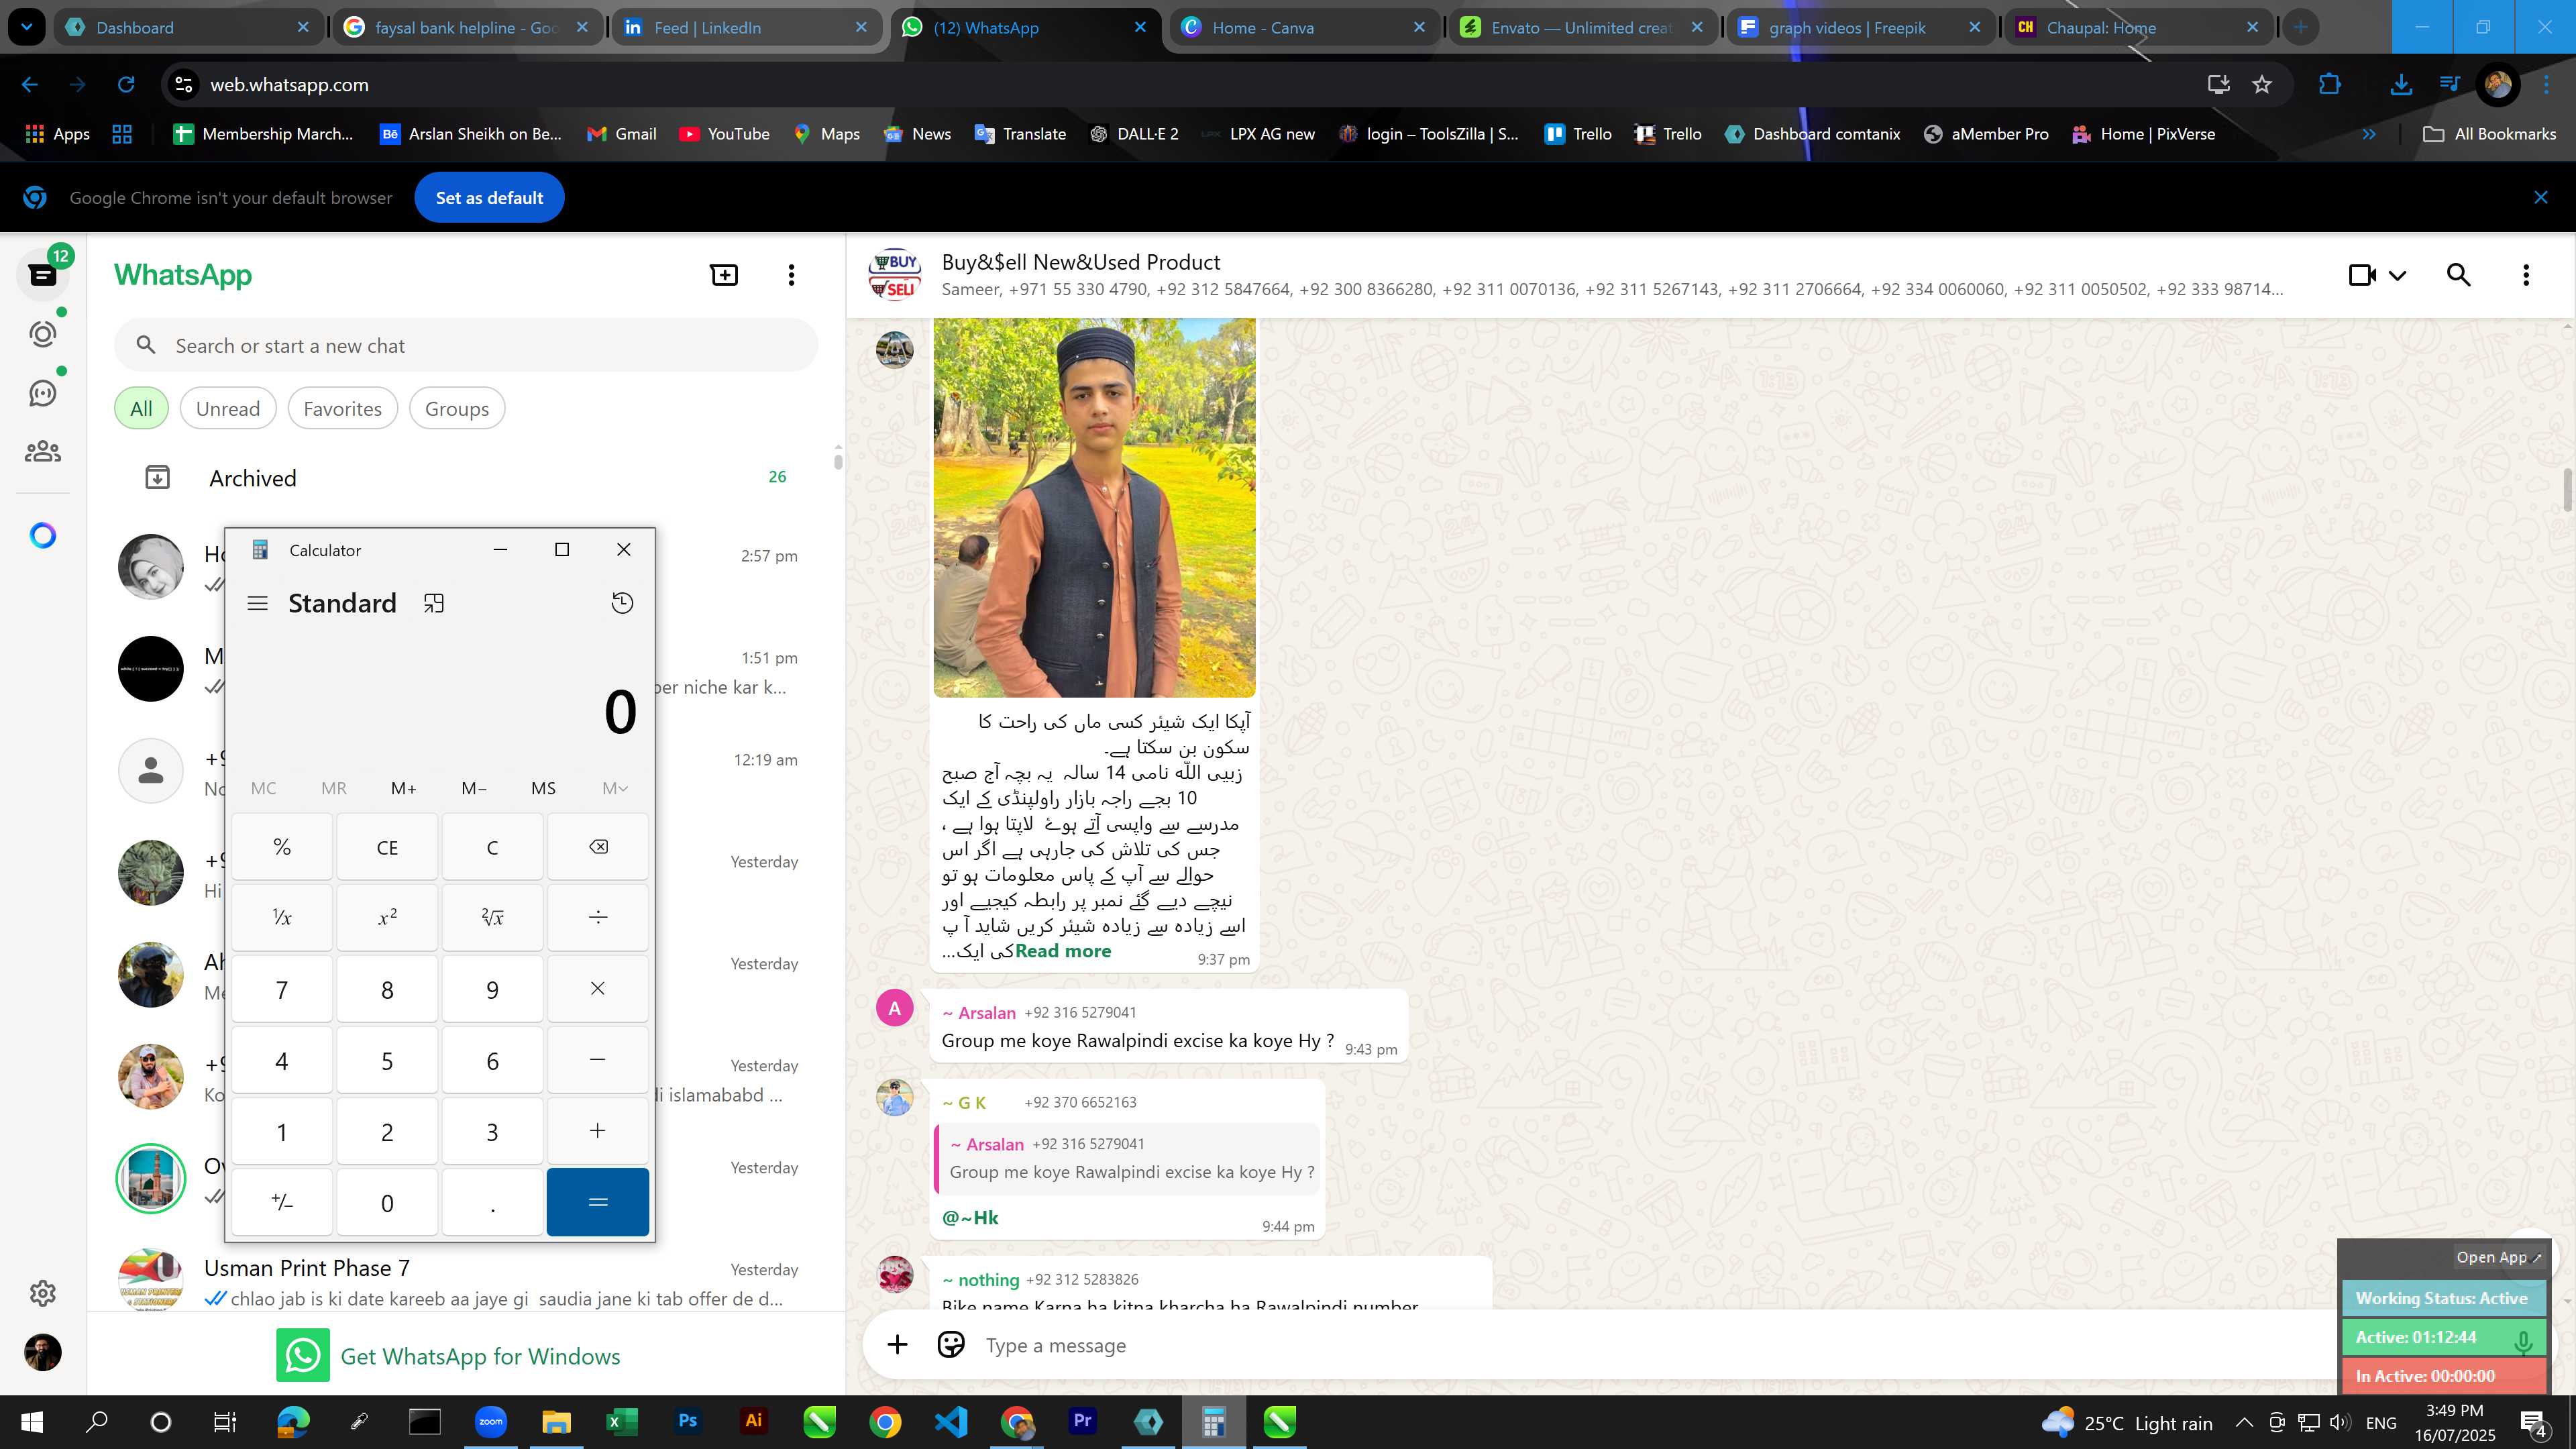This screenshot has height=1449, width=2576.
Task: Open Chats icon with 12 badge
Action: pos(42,275)
